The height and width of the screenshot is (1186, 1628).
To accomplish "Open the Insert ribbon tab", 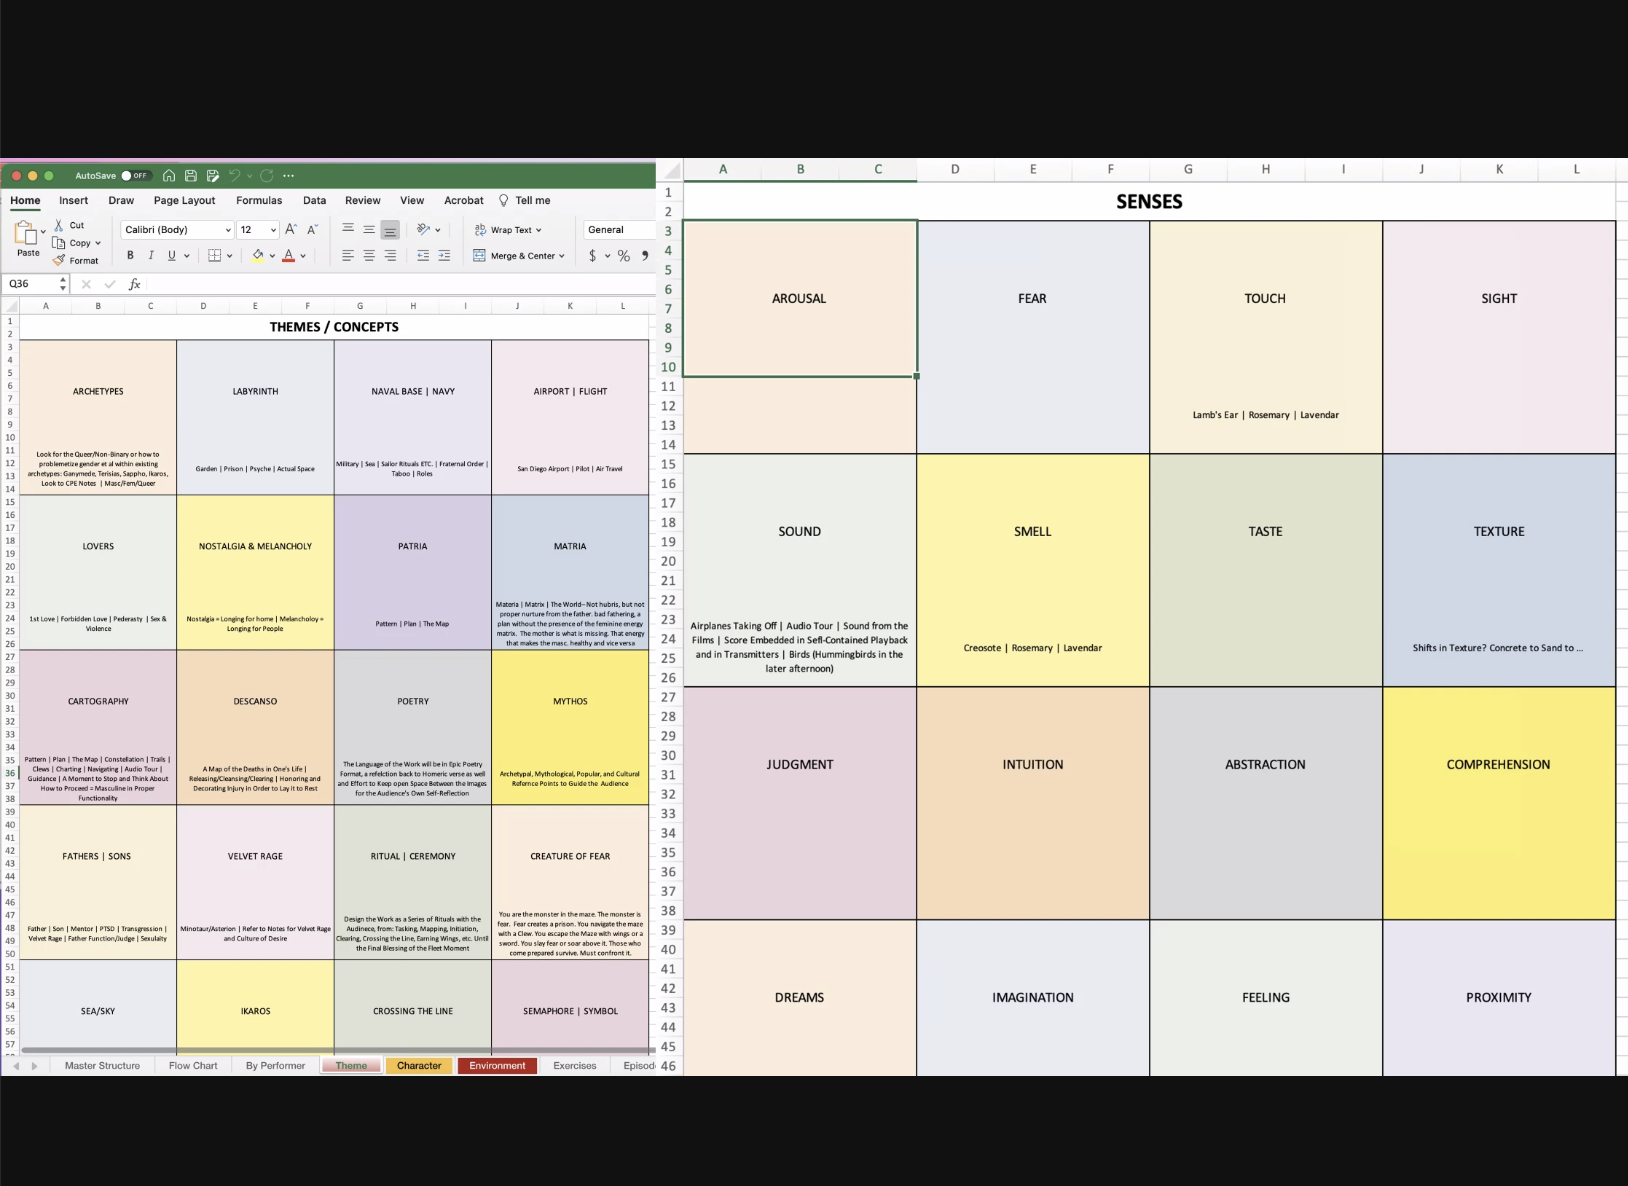I will [73, 200].
